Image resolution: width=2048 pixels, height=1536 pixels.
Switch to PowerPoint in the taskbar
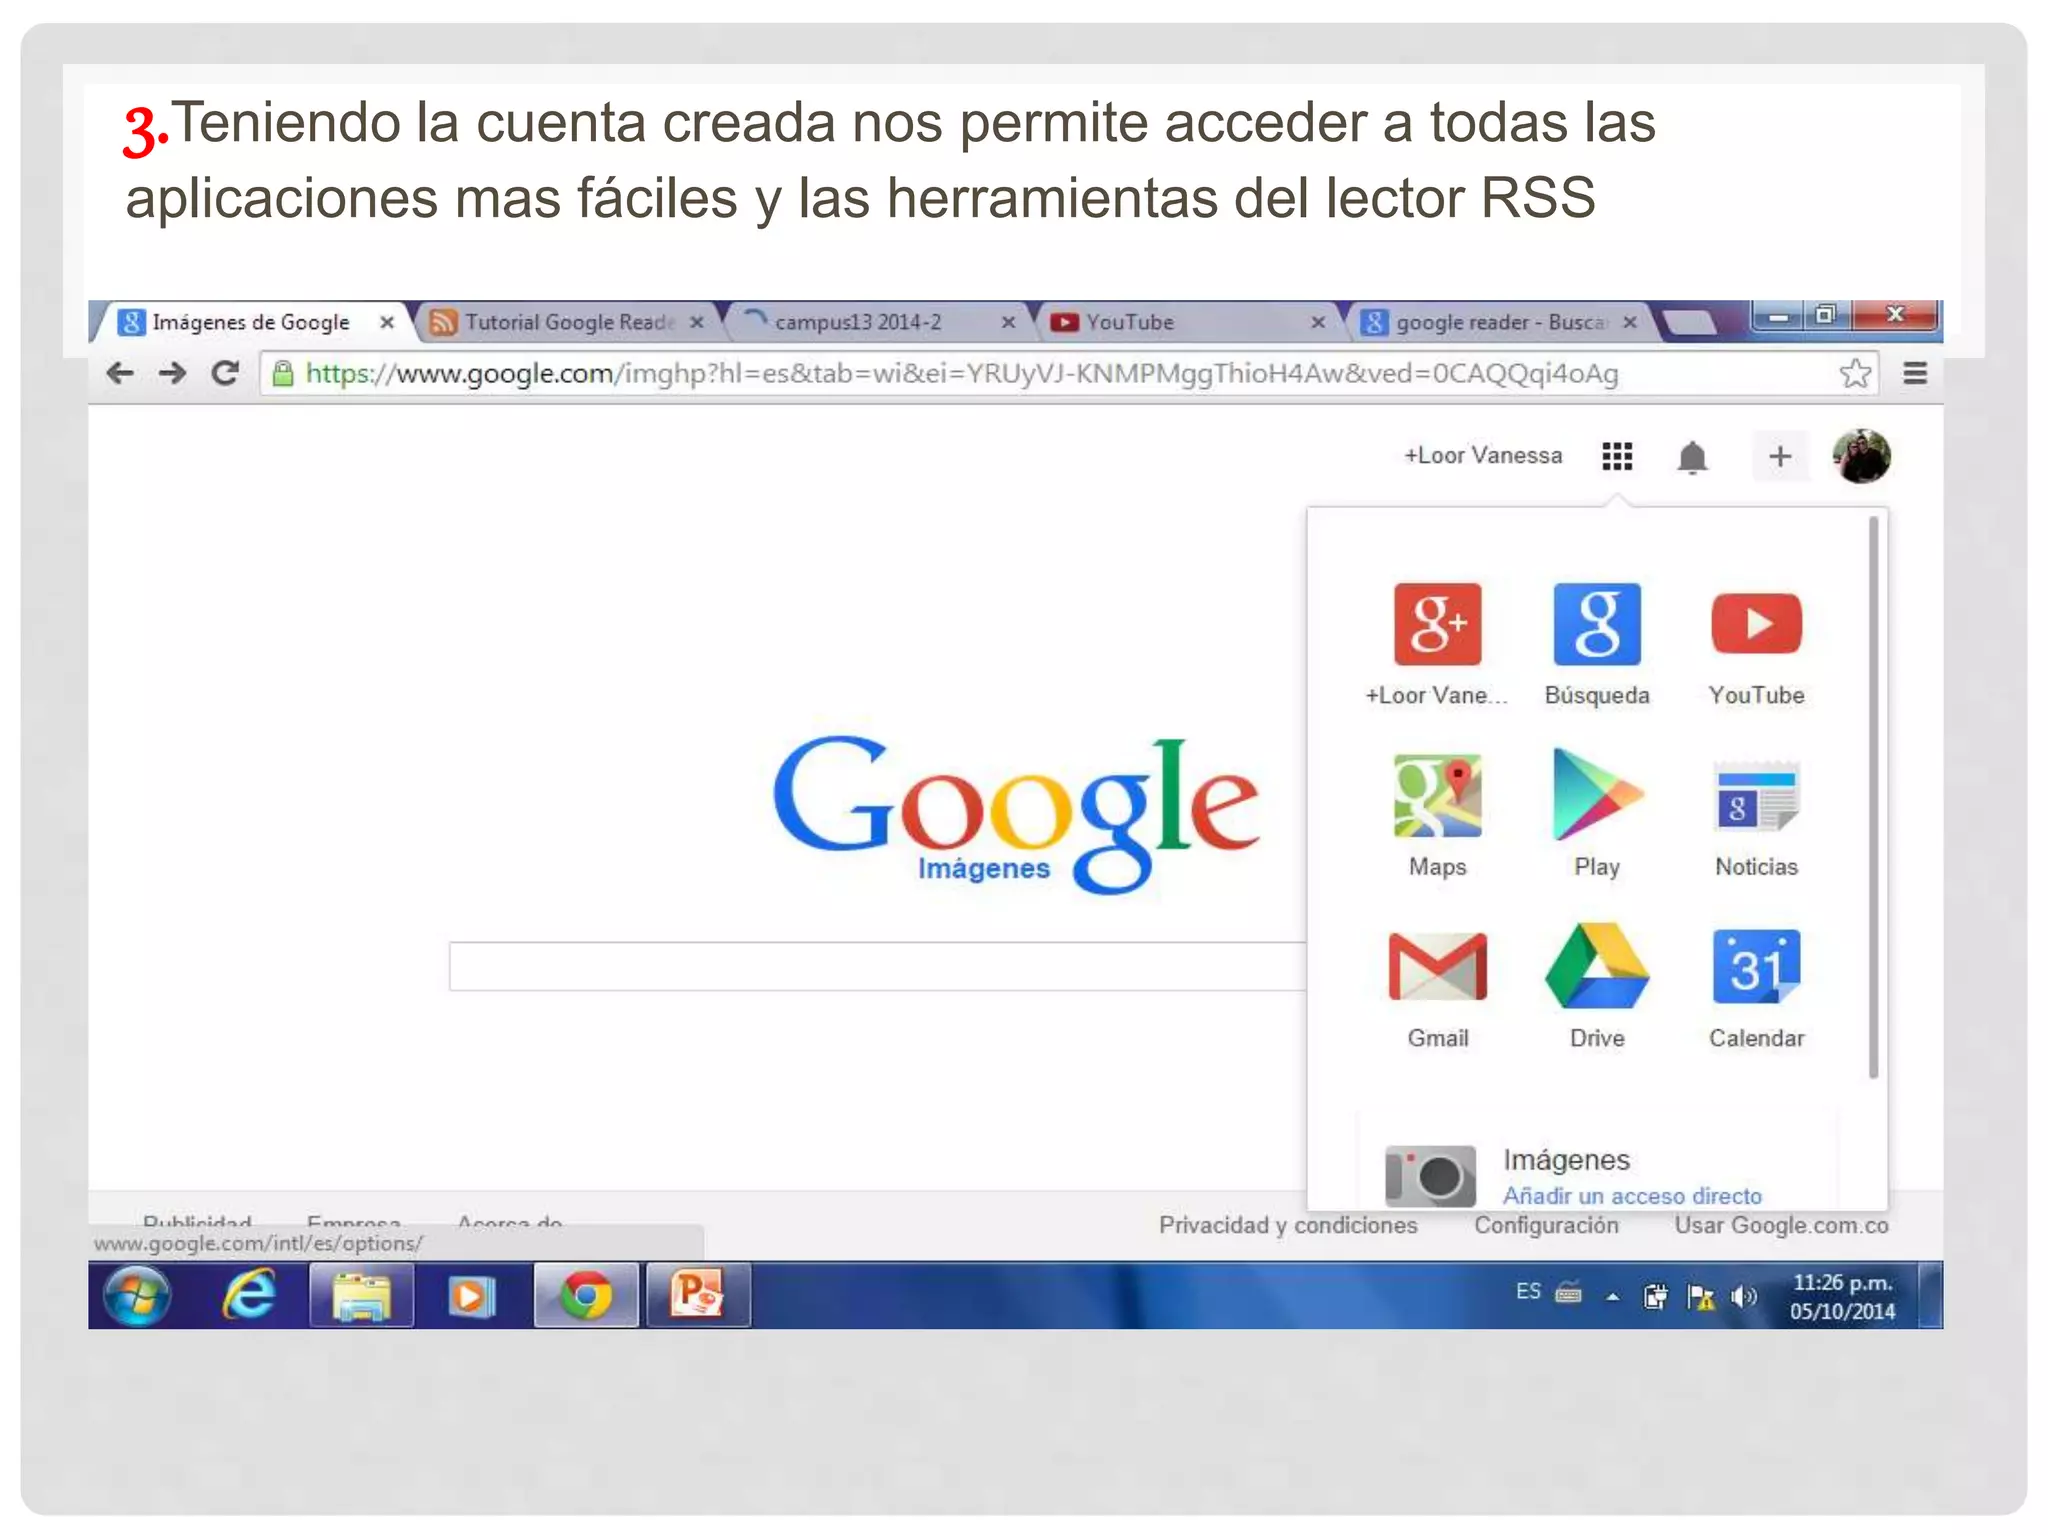coord(698,1296)
